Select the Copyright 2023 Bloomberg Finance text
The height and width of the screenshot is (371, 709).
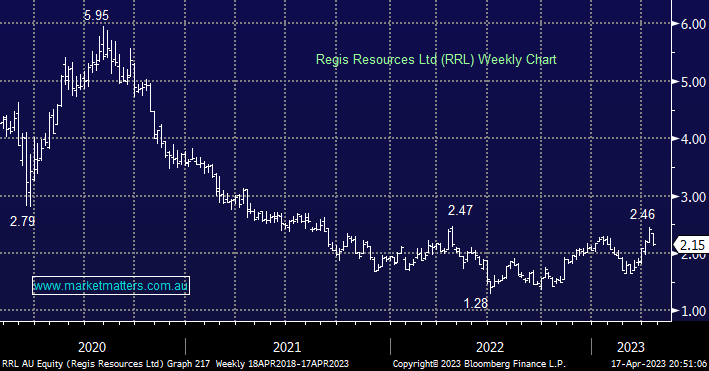(479, 364)
